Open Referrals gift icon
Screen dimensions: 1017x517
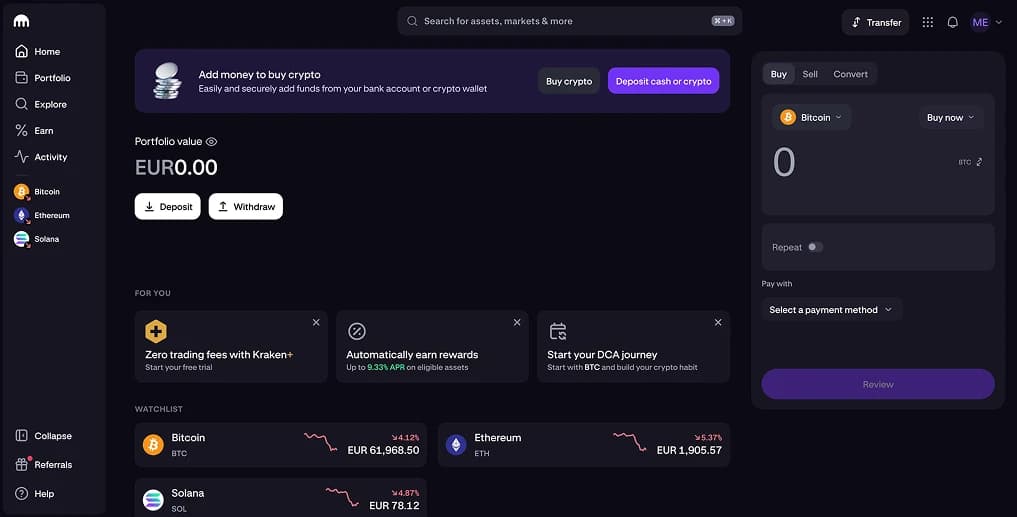pyautogui.click(x=22, y=464)
